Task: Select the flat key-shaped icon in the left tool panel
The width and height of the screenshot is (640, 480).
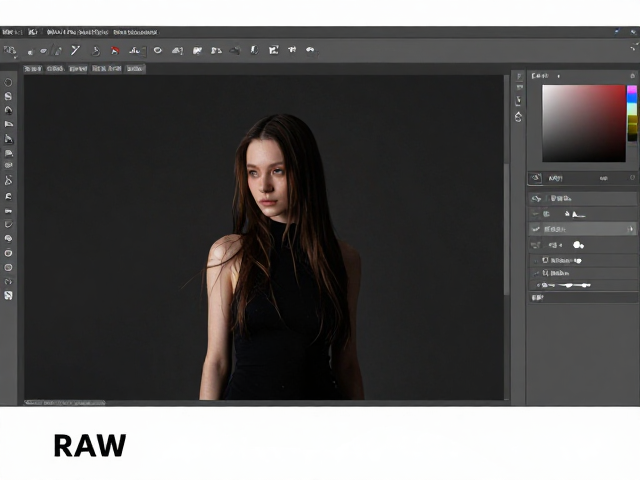Action: coord(8,211)
